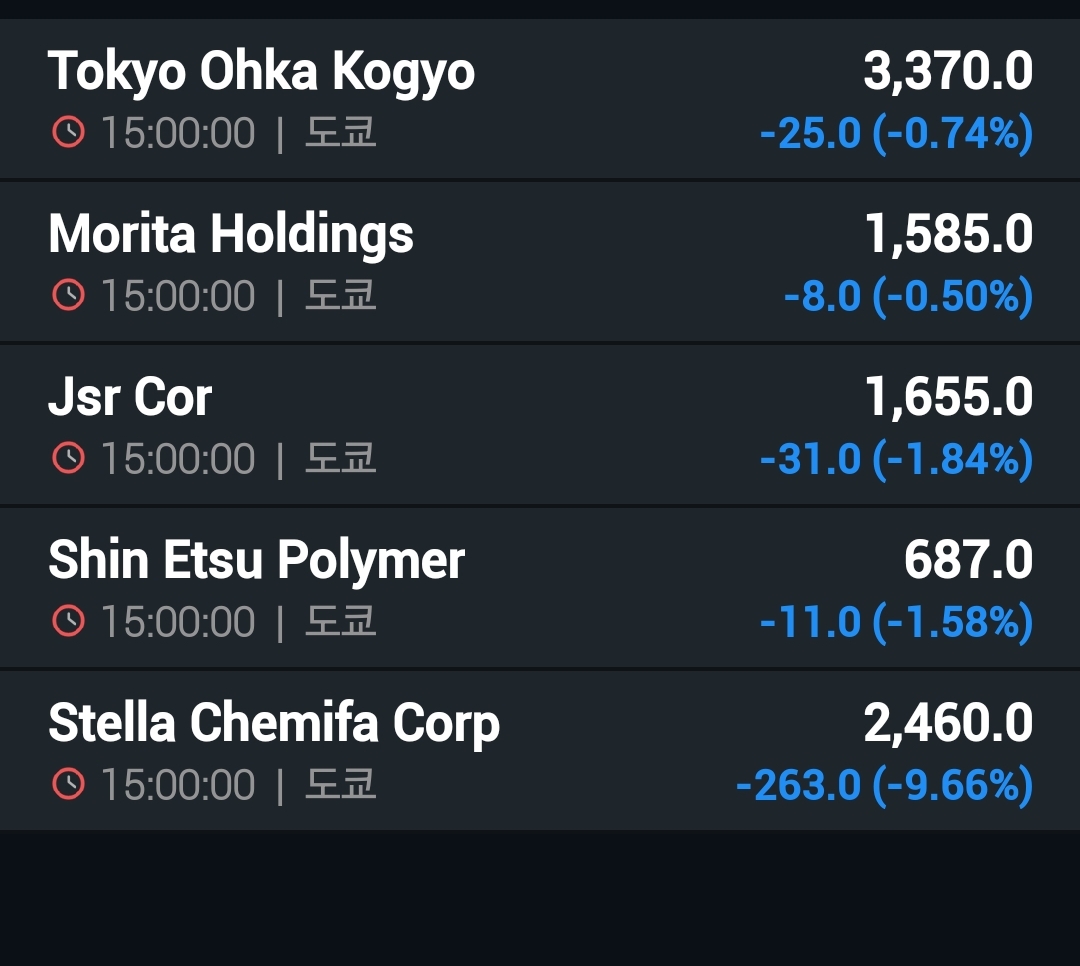Screen dimensions: 1080x966
Task: Click the -11.0 (-1.58%) change value
Action: pyautogui.click(x=896, y=623)
